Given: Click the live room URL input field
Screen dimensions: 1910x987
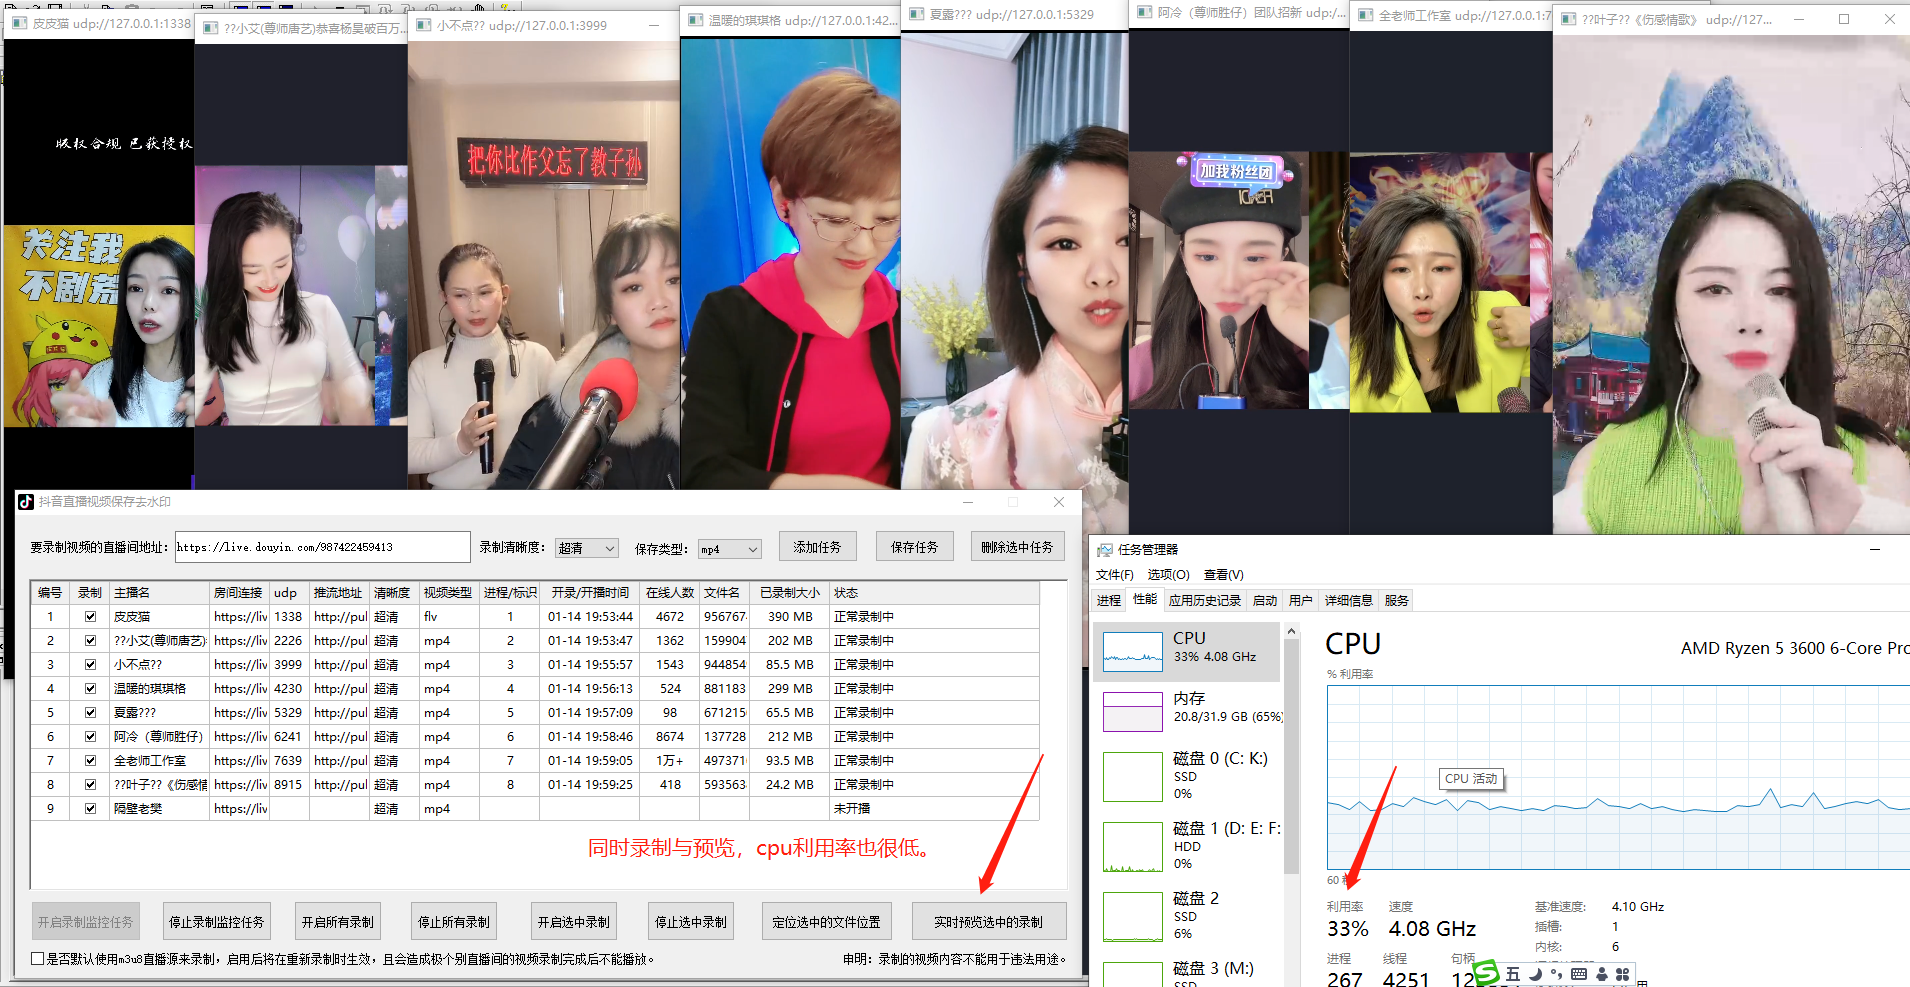Looking at the screenshot, I should click(322, 547).
